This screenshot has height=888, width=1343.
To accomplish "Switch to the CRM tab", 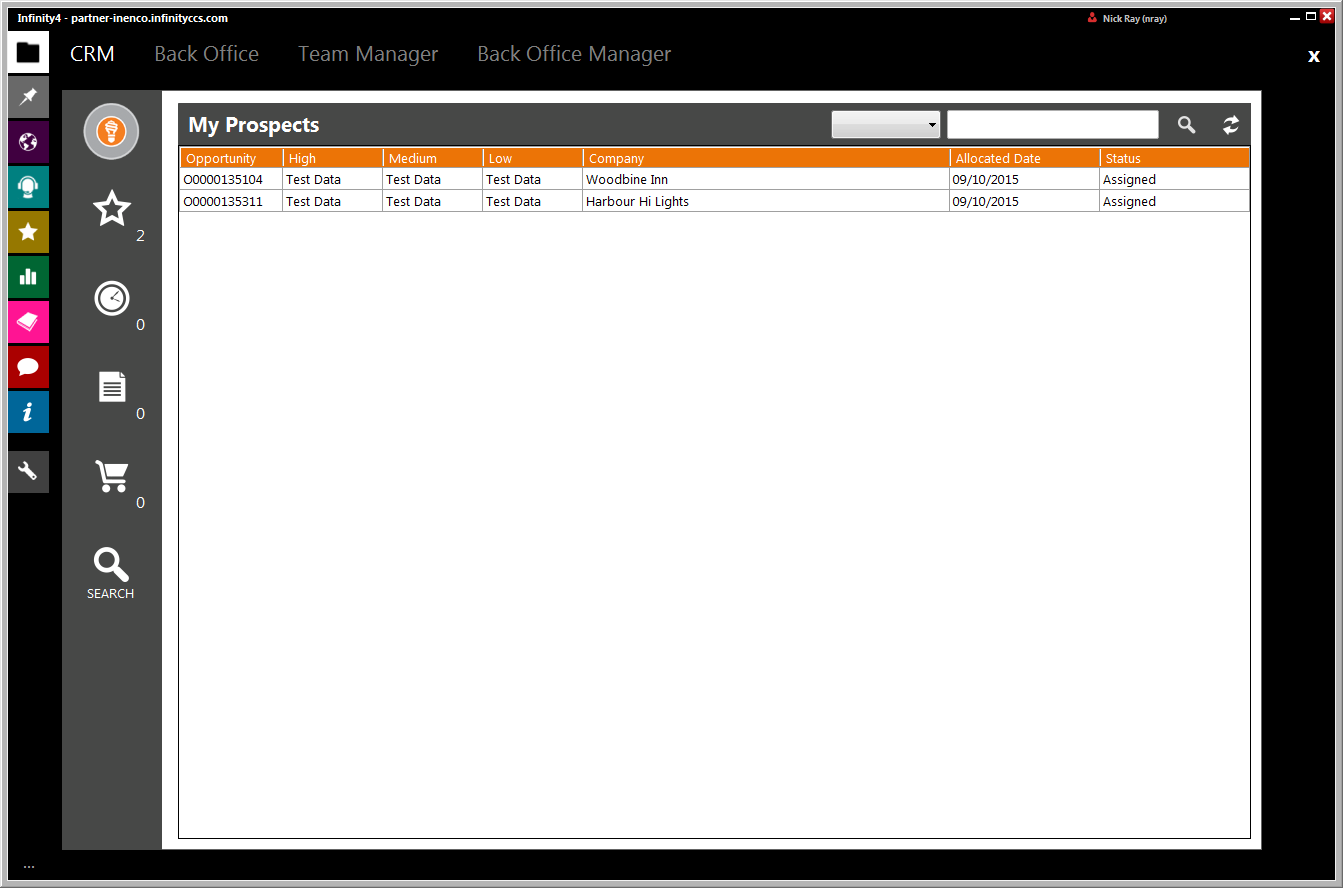I will pyautogui.click(x=92, y=54).
